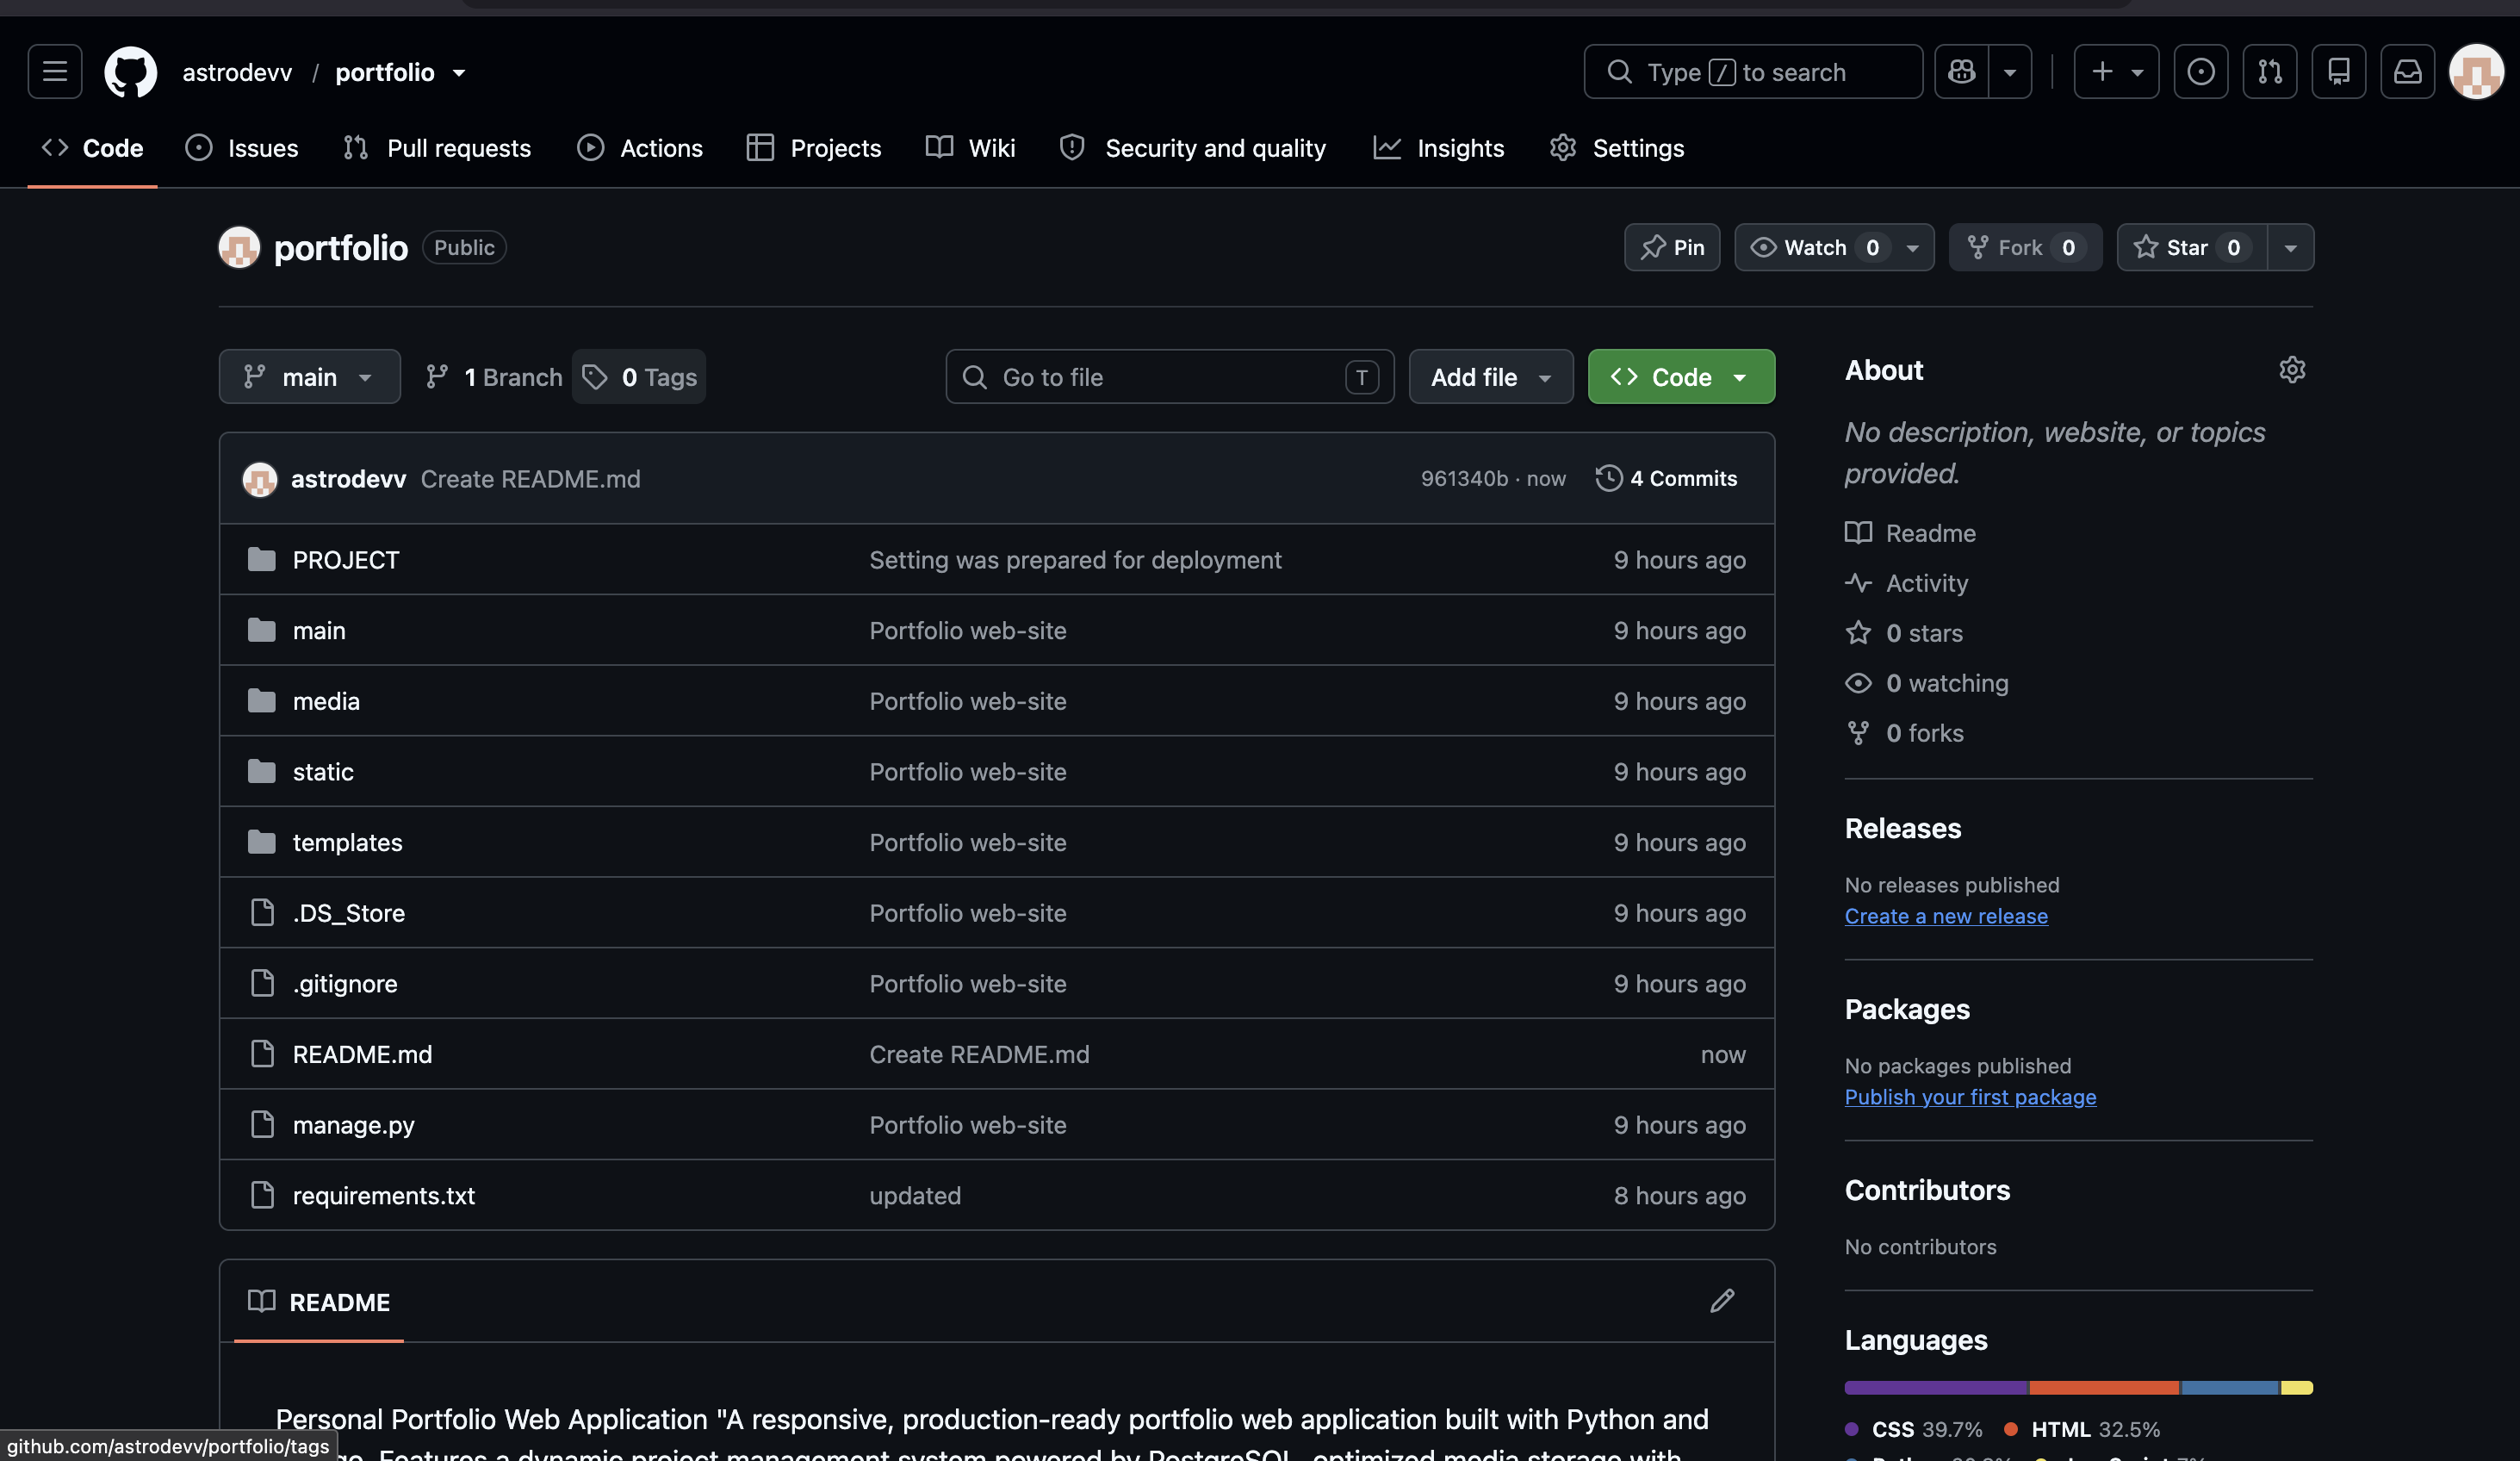Open commit hash 961340b
Image resolution: width=2520 pixels, height=1461 pixels.
(x=1464, y=479)
